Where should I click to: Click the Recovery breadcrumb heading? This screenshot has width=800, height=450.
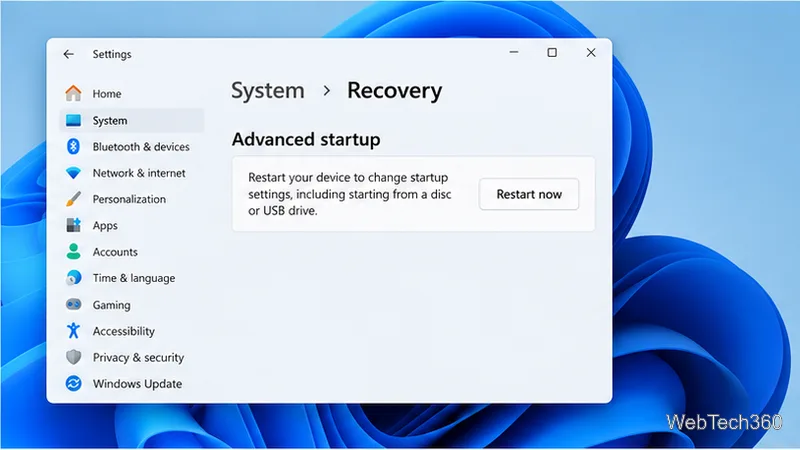pos(394,91)
